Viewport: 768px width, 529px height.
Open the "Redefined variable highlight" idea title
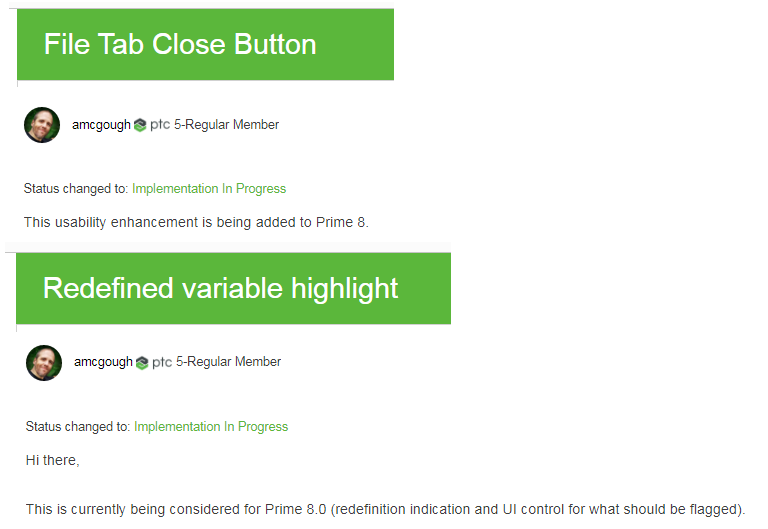click(x=220, y=288)
